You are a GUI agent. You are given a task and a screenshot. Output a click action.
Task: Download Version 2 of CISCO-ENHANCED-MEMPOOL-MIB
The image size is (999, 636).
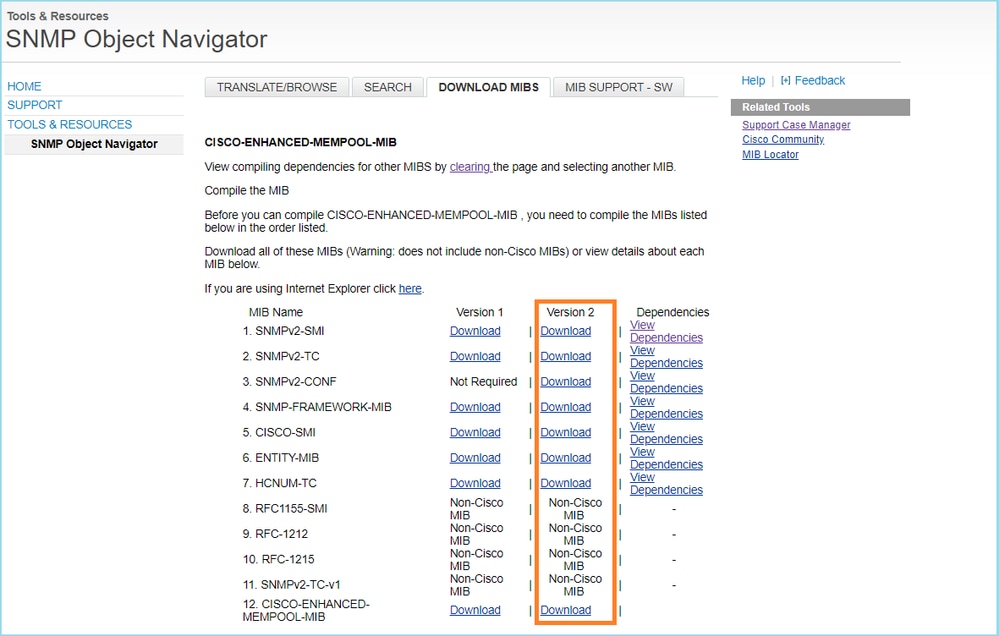(x=565, y=611)
